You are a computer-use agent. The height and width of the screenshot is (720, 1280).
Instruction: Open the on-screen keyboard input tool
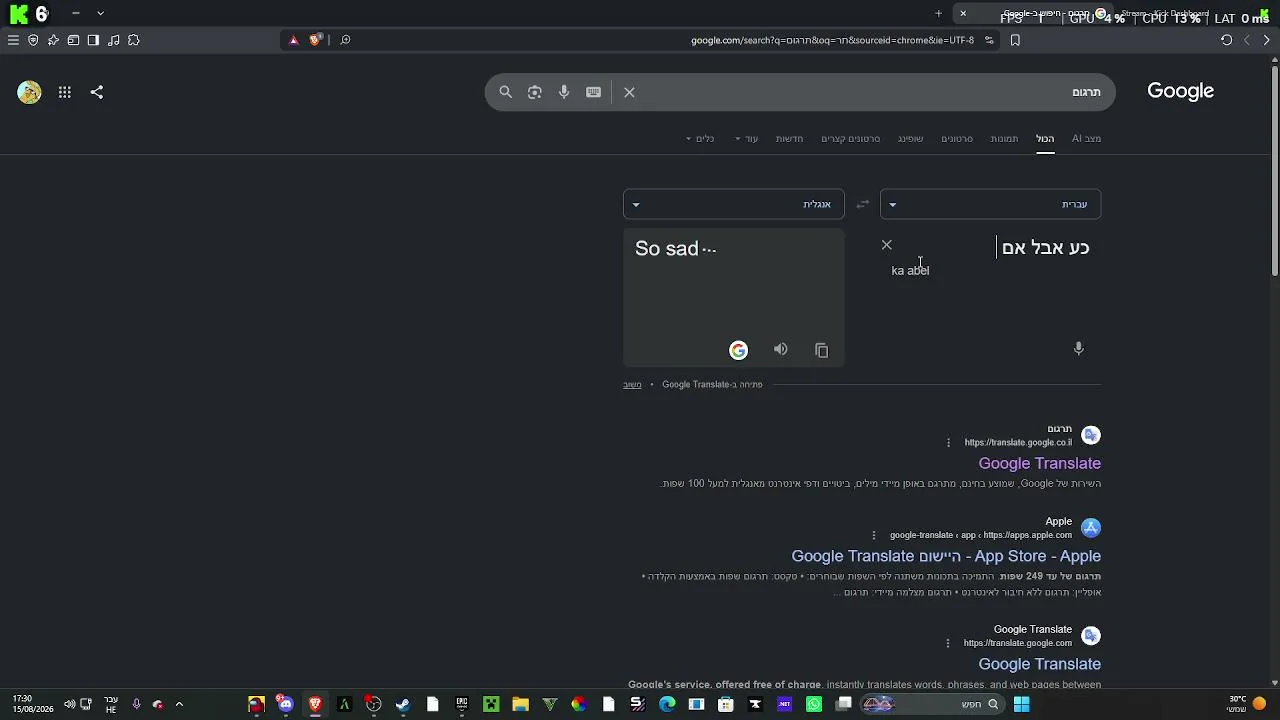(x=594, y=92)
